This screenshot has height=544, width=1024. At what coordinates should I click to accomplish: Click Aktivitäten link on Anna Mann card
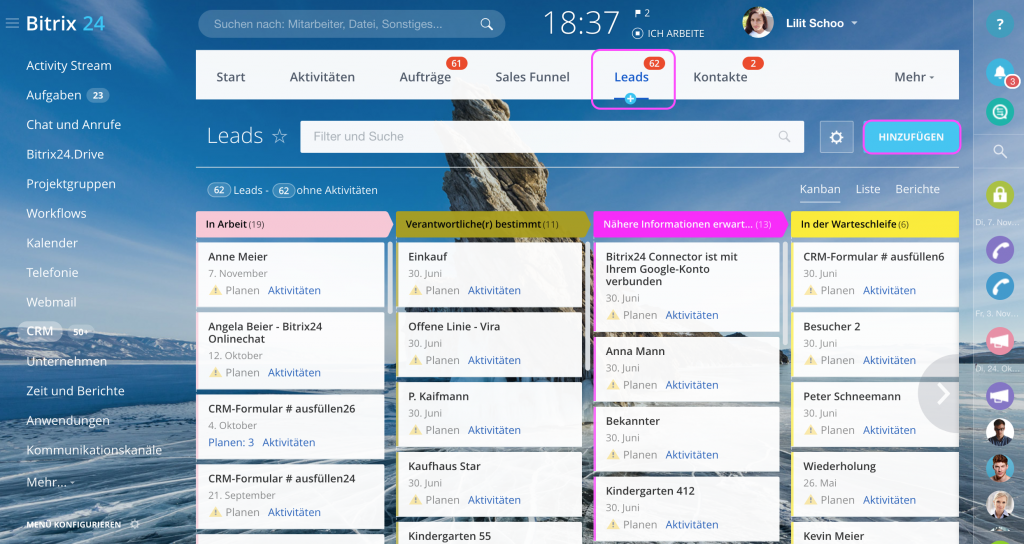(692, 385)
